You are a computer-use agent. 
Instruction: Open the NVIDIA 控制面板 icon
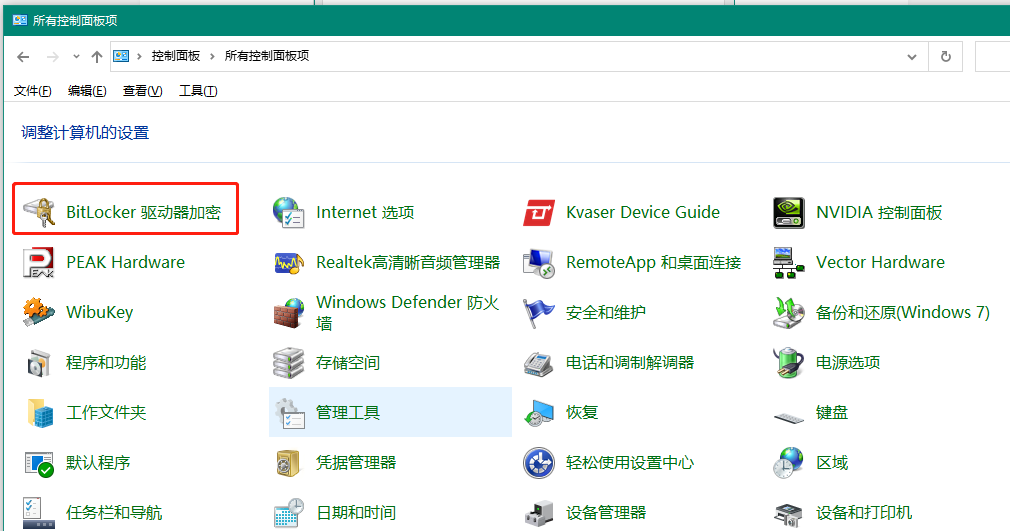(788, 212)
